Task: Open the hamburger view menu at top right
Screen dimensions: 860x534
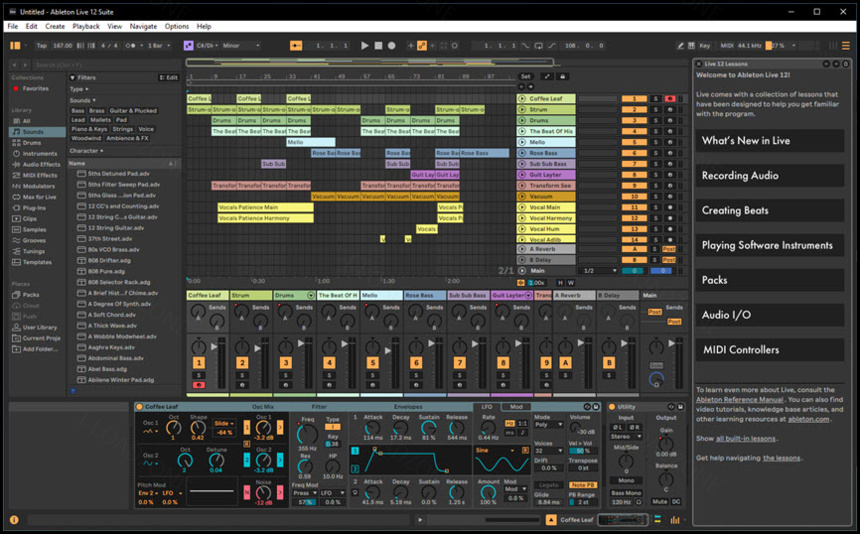Action: (x=846, y=46)
